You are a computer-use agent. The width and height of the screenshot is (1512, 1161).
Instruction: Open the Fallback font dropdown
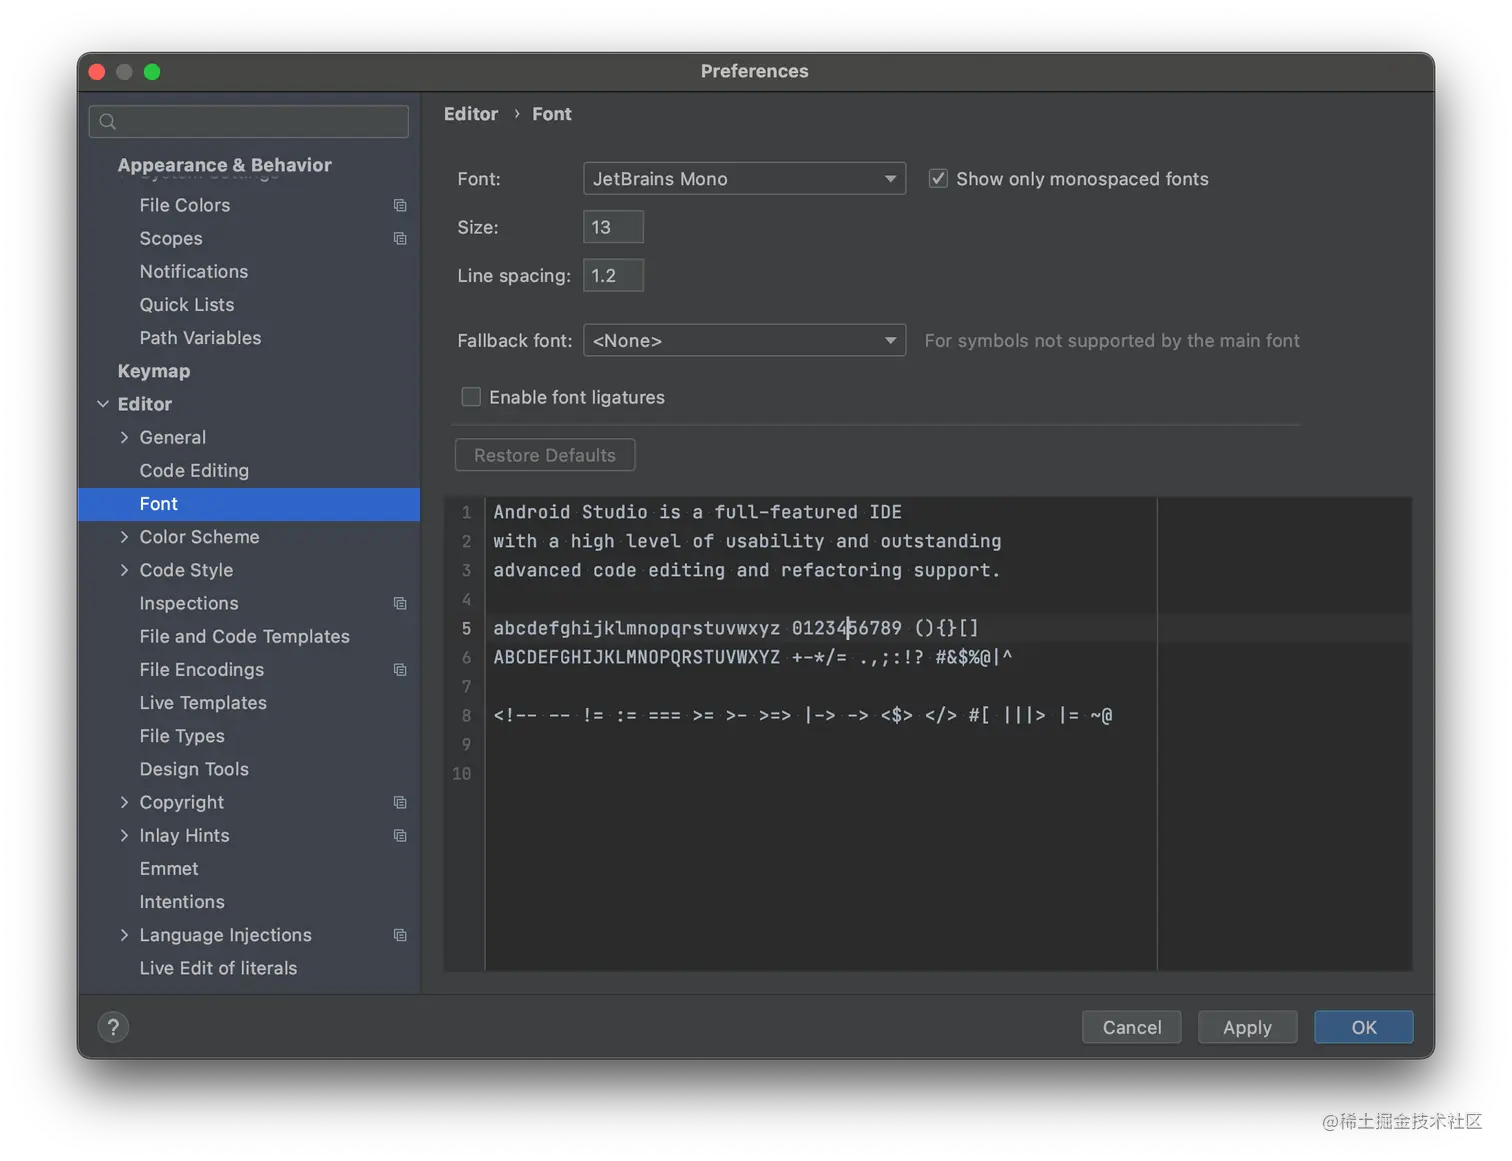point(744,341)
